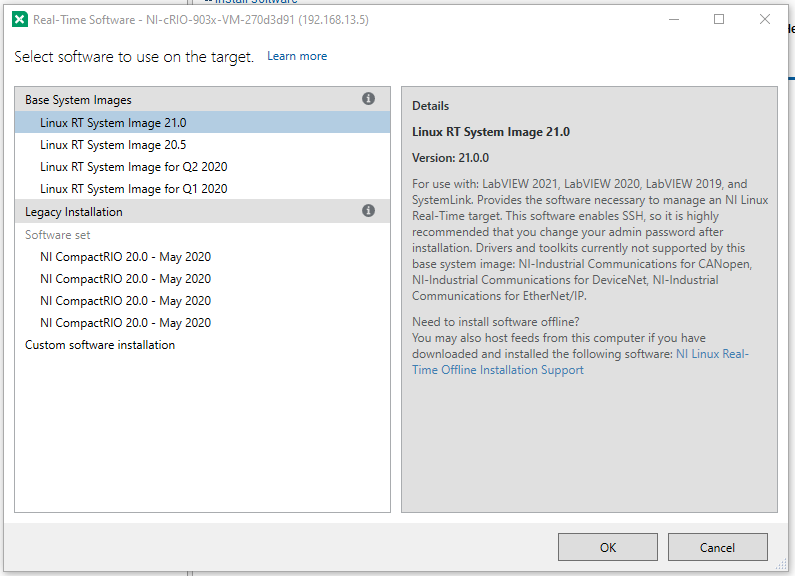Click info icon beside Legacy Installation

tap(369, 210)
